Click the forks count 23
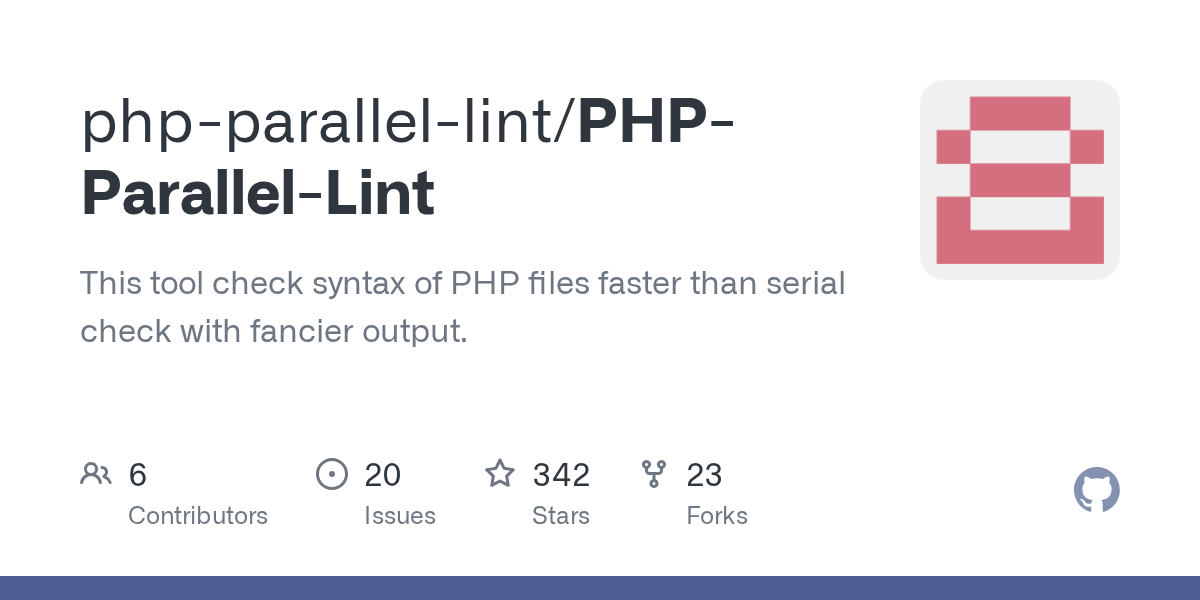 pos(704,475)
